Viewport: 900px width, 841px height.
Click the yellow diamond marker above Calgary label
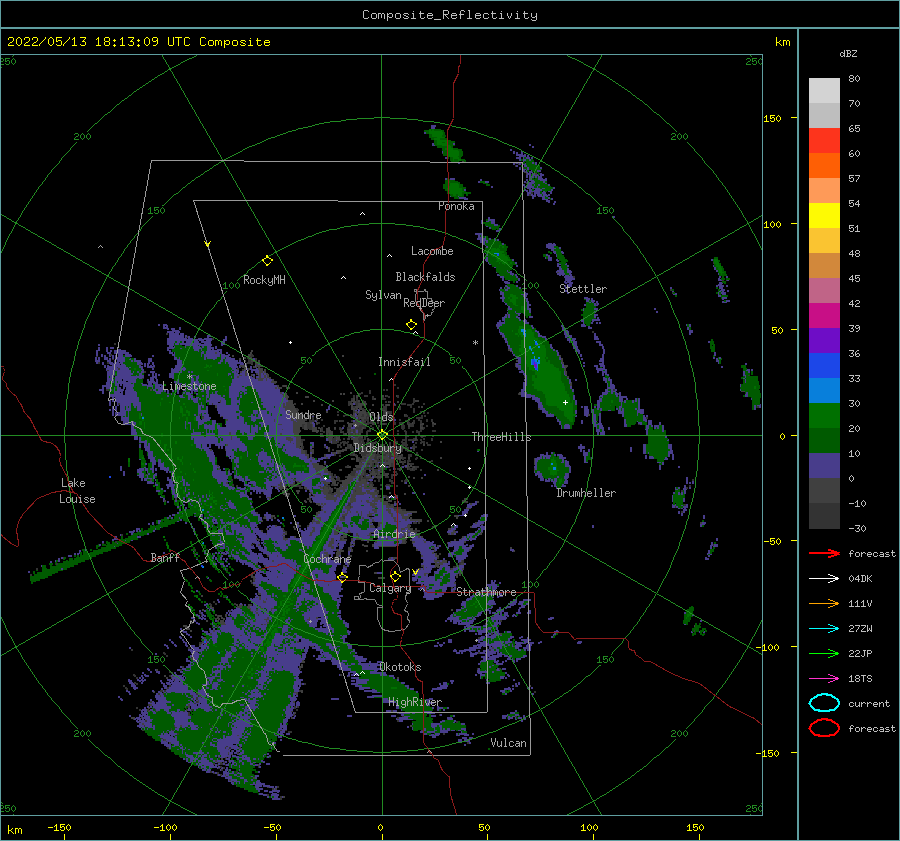point(395,576)
